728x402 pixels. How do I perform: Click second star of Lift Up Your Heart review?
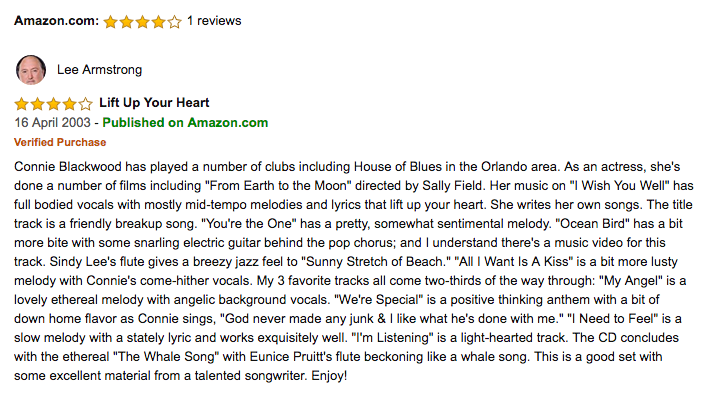click(x=37, y=104)
